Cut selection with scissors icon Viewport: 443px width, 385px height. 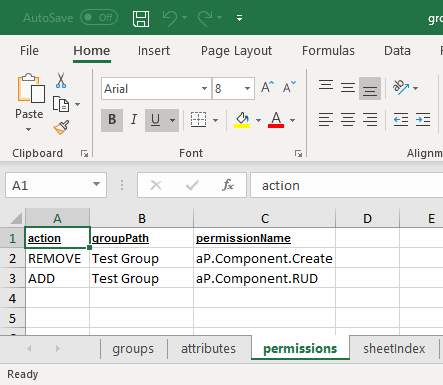tap(61, 80)
